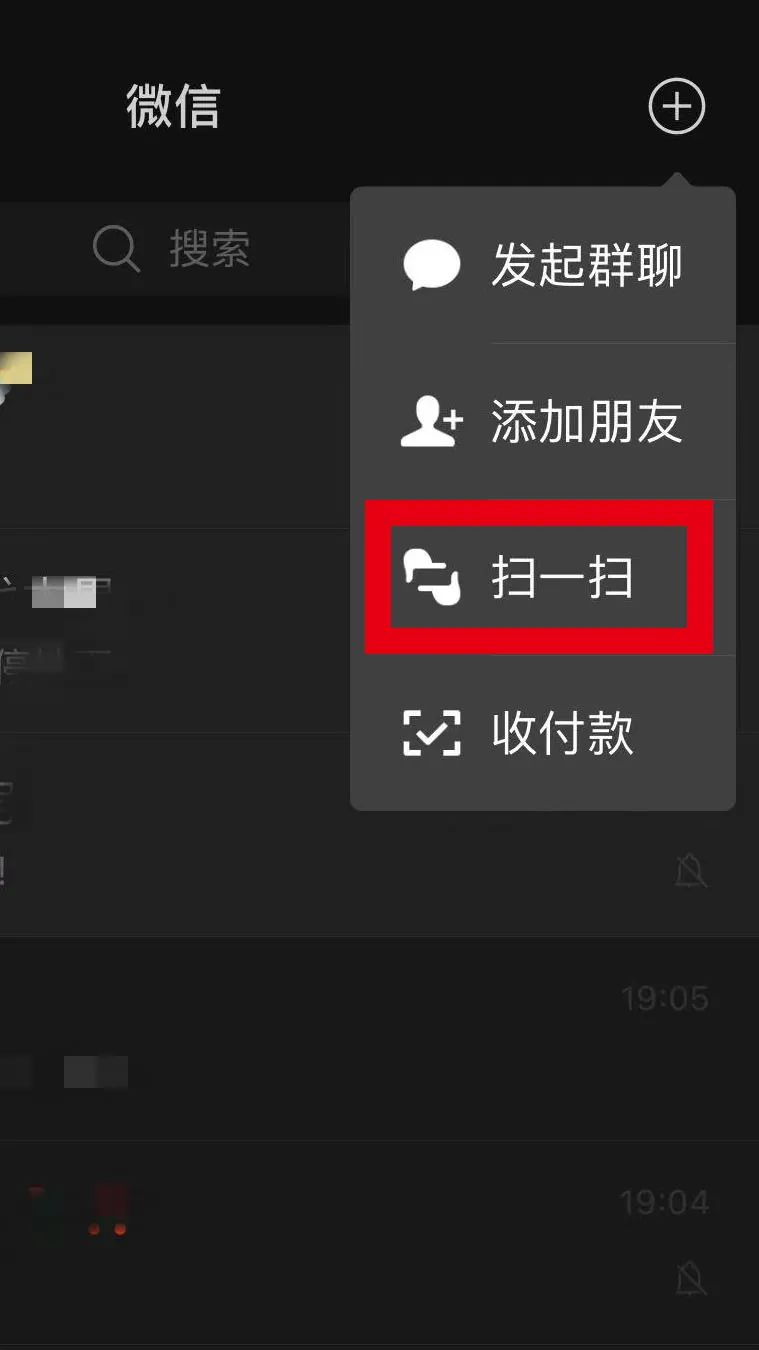
Task: Tap the plus icon beside 微信 title
Action: [677, 106]
